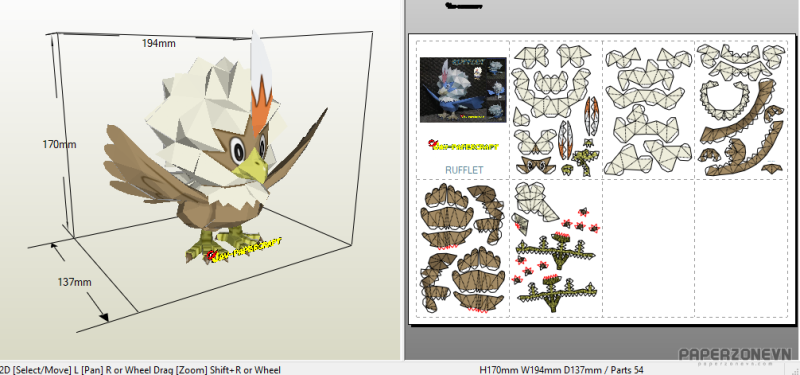The image size is (800, 375).
Task: Click the brown wing parts on the fifth page
Action: pyautogui.click(x=462, y=248)
